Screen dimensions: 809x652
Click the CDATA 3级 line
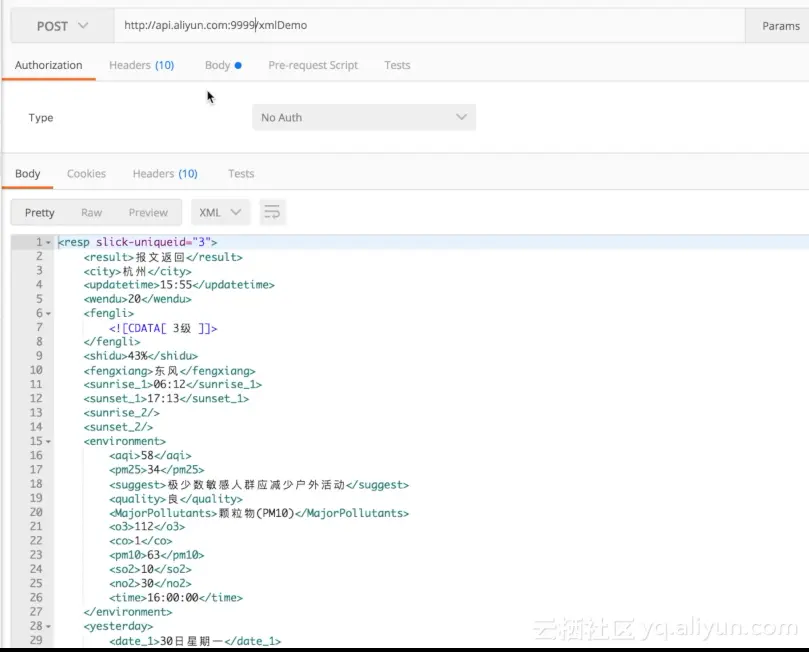coord(163,328)
